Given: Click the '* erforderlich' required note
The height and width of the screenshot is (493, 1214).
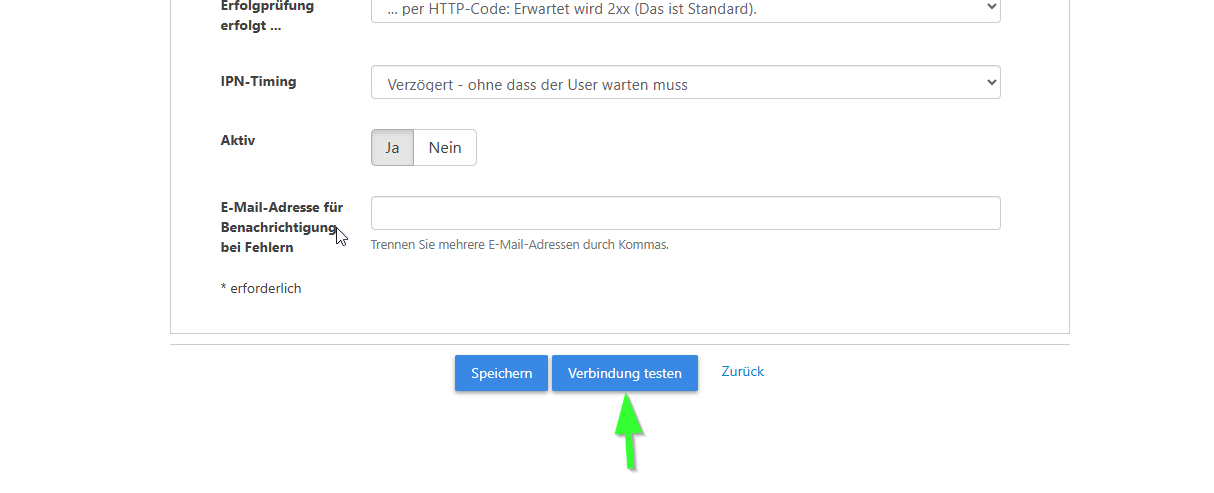Looking at the screenshot, I should click(260, 288).
